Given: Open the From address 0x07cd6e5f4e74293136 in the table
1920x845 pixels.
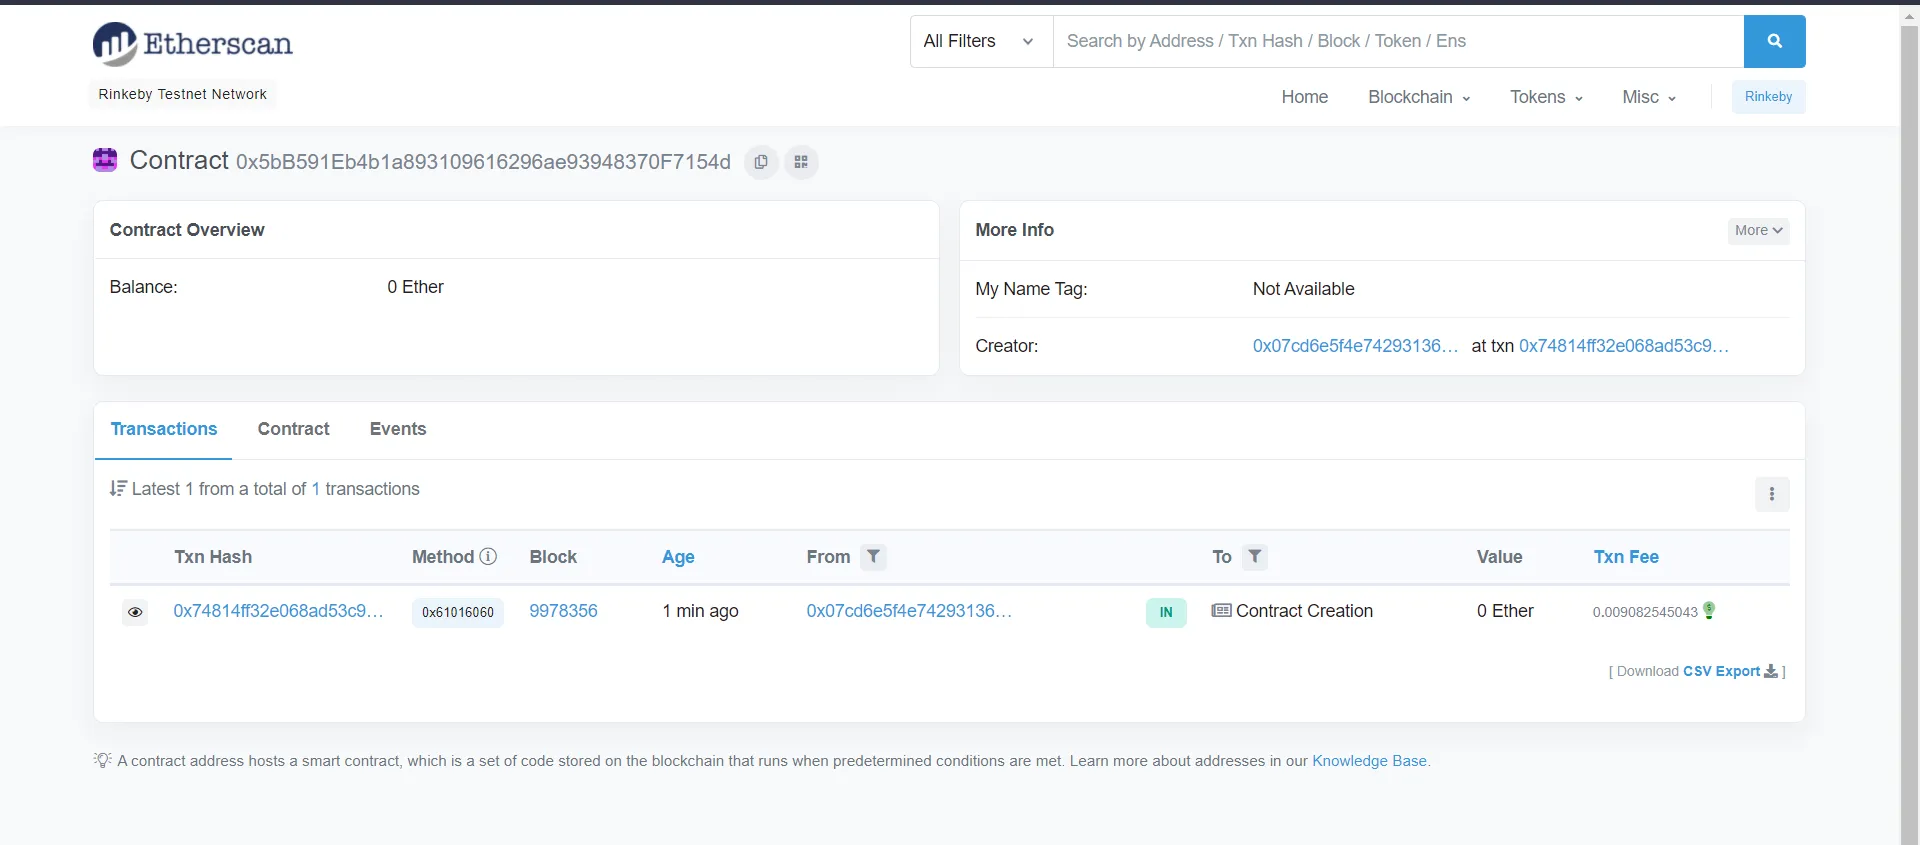Looking at the screenshot, I should [x=909, y=611].
